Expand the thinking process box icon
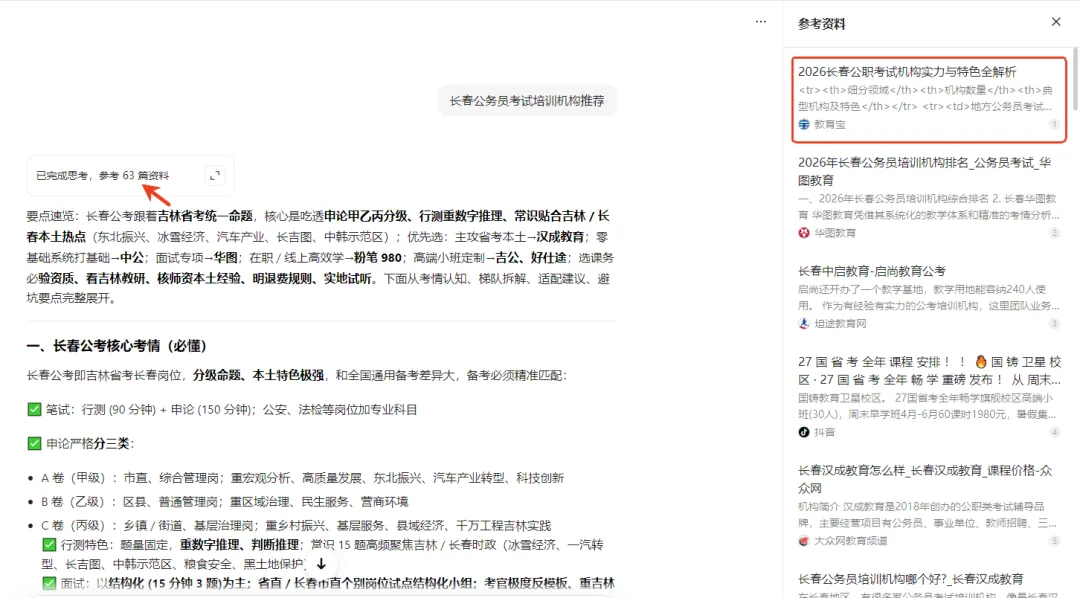Screen dimensions: 1080x598 [215, 176]
